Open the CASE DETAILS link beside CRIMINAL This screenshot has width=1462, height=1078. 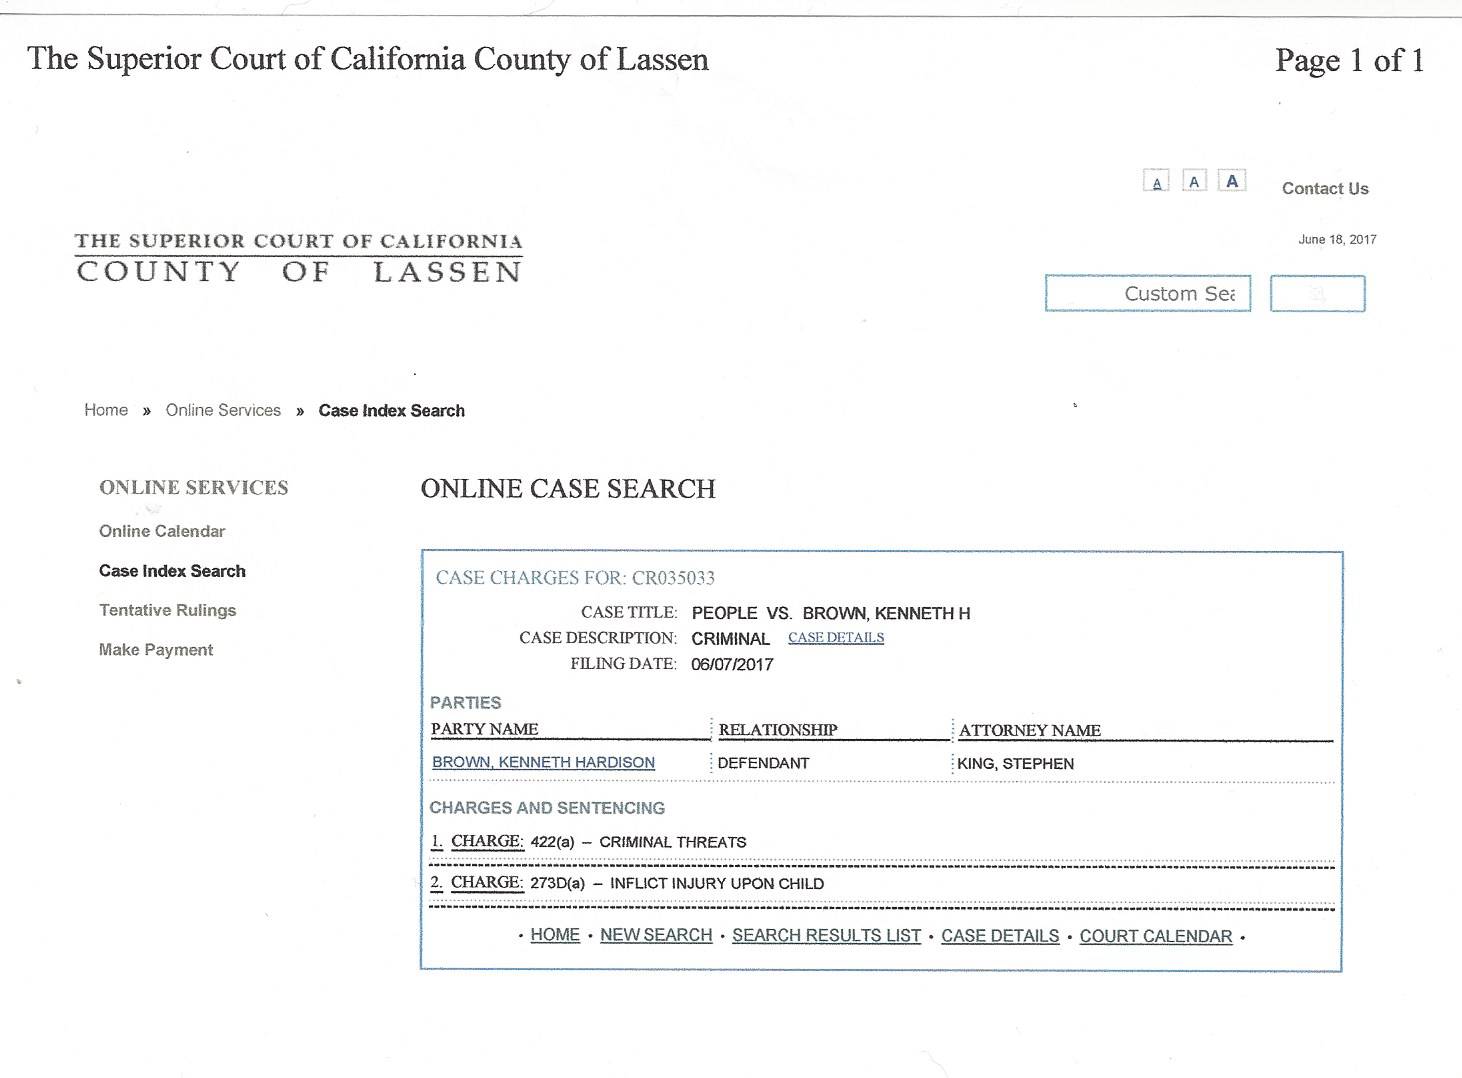point(836,638)
